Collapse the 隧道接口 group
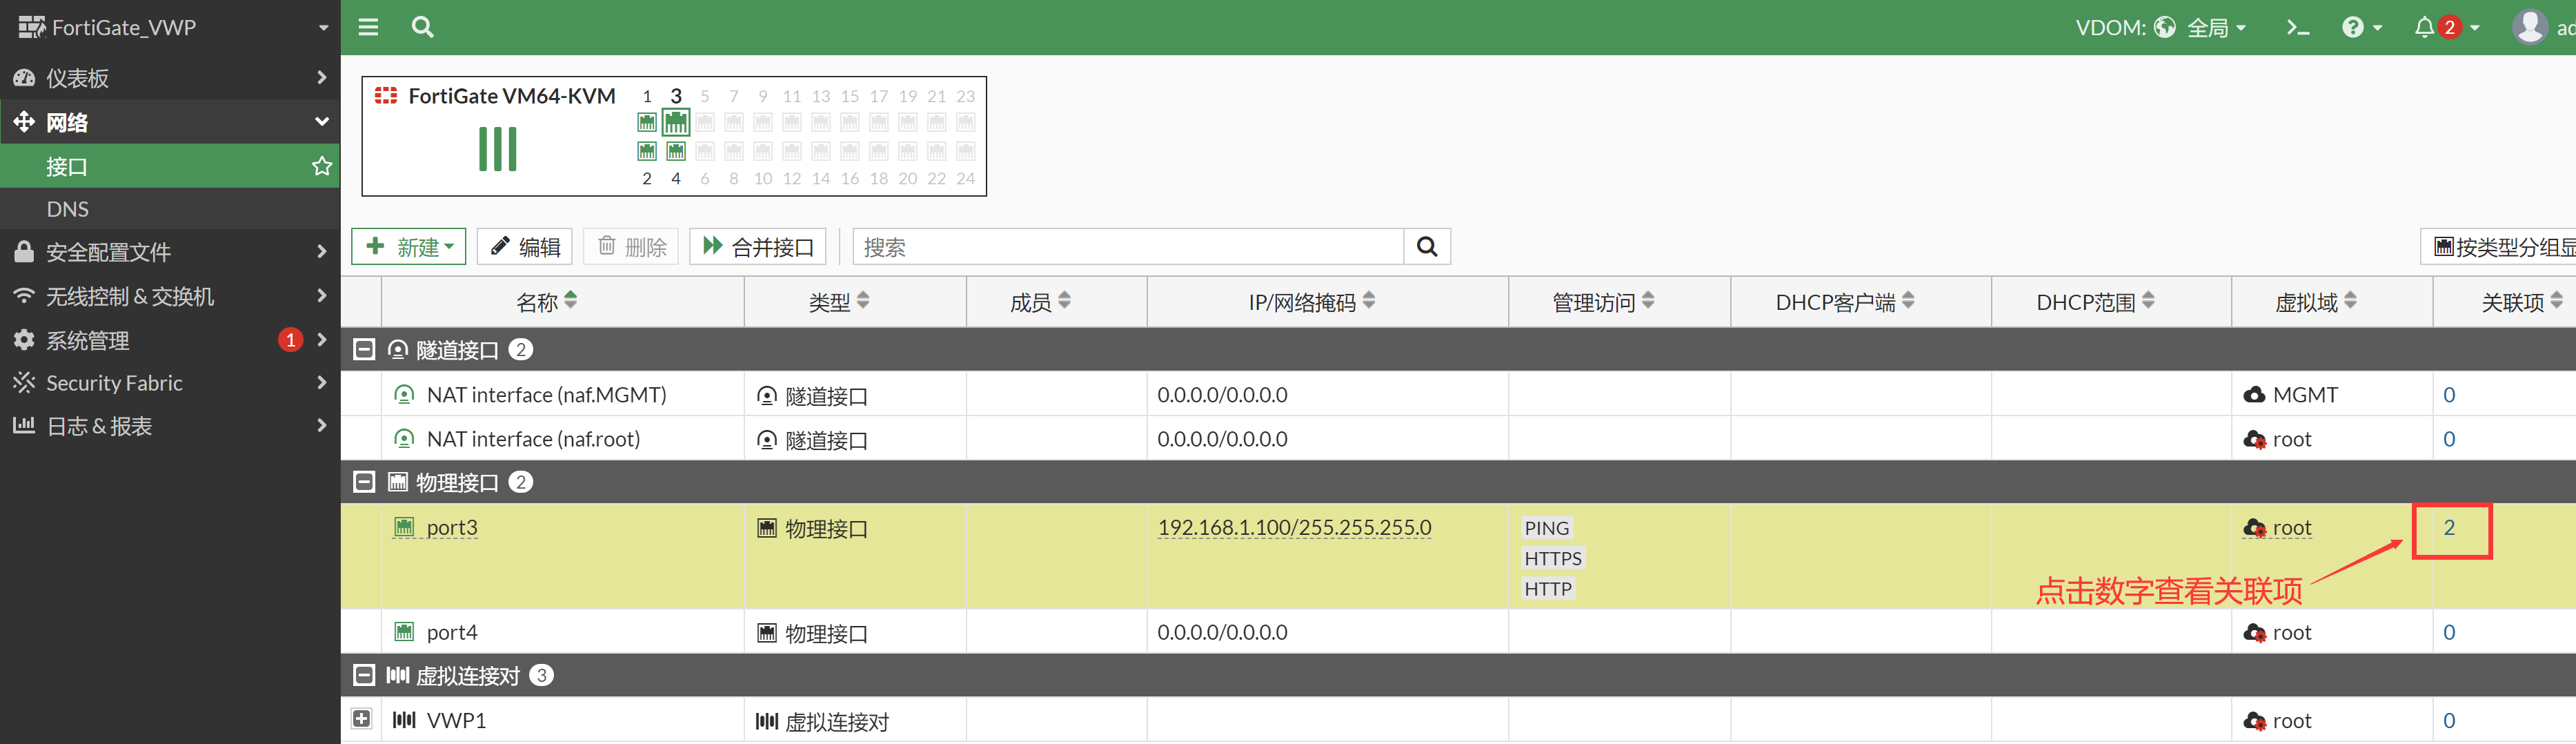The image size is (2576, 744). tap(364, 350)
